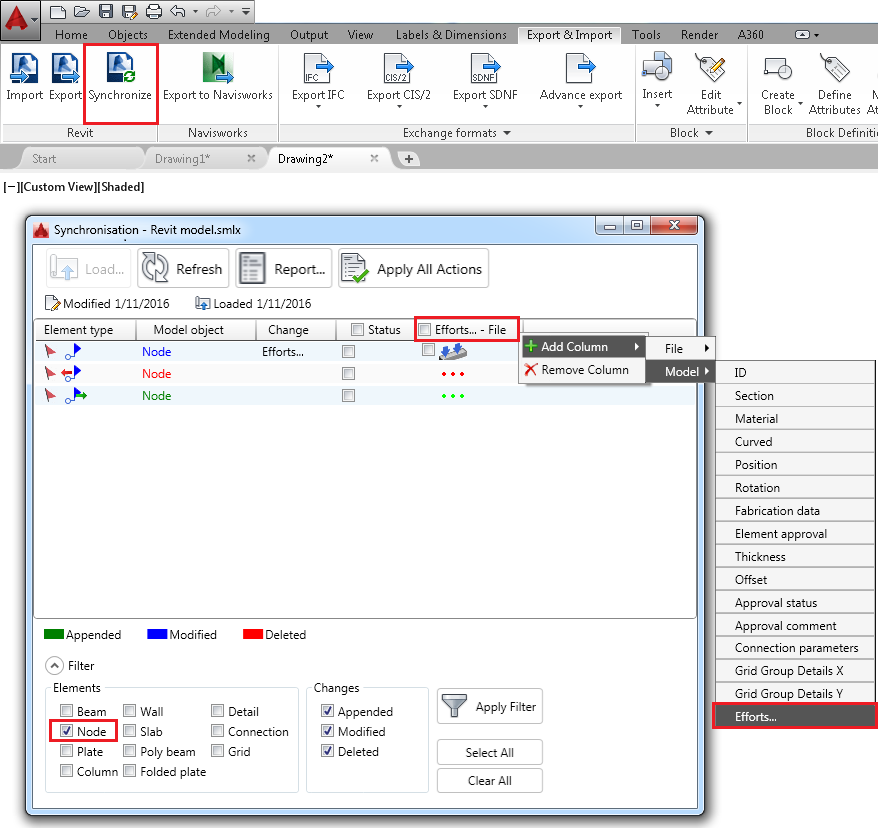Click the efforts import icon in first Node row
Viewport: 878px width, 828px height.
[453, 352]
